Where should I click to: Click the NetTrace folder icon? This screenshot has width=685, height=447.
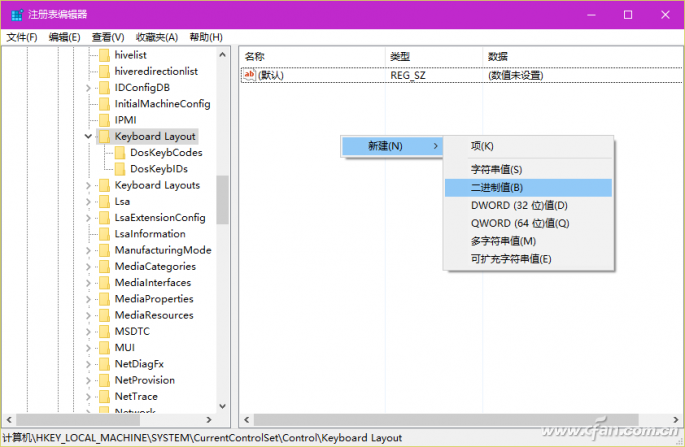(x=104, y=396)
